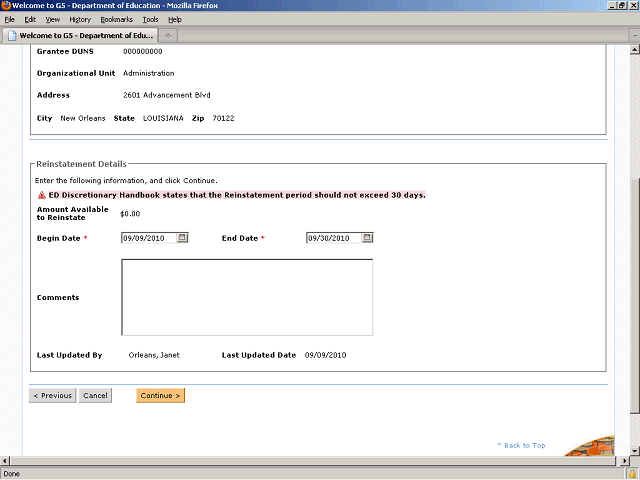Click the vertical scrollbar up arrow
Image resolution: width=640 pixels, height=480 pixels.
pyautogui.click(x=634, y=50)
